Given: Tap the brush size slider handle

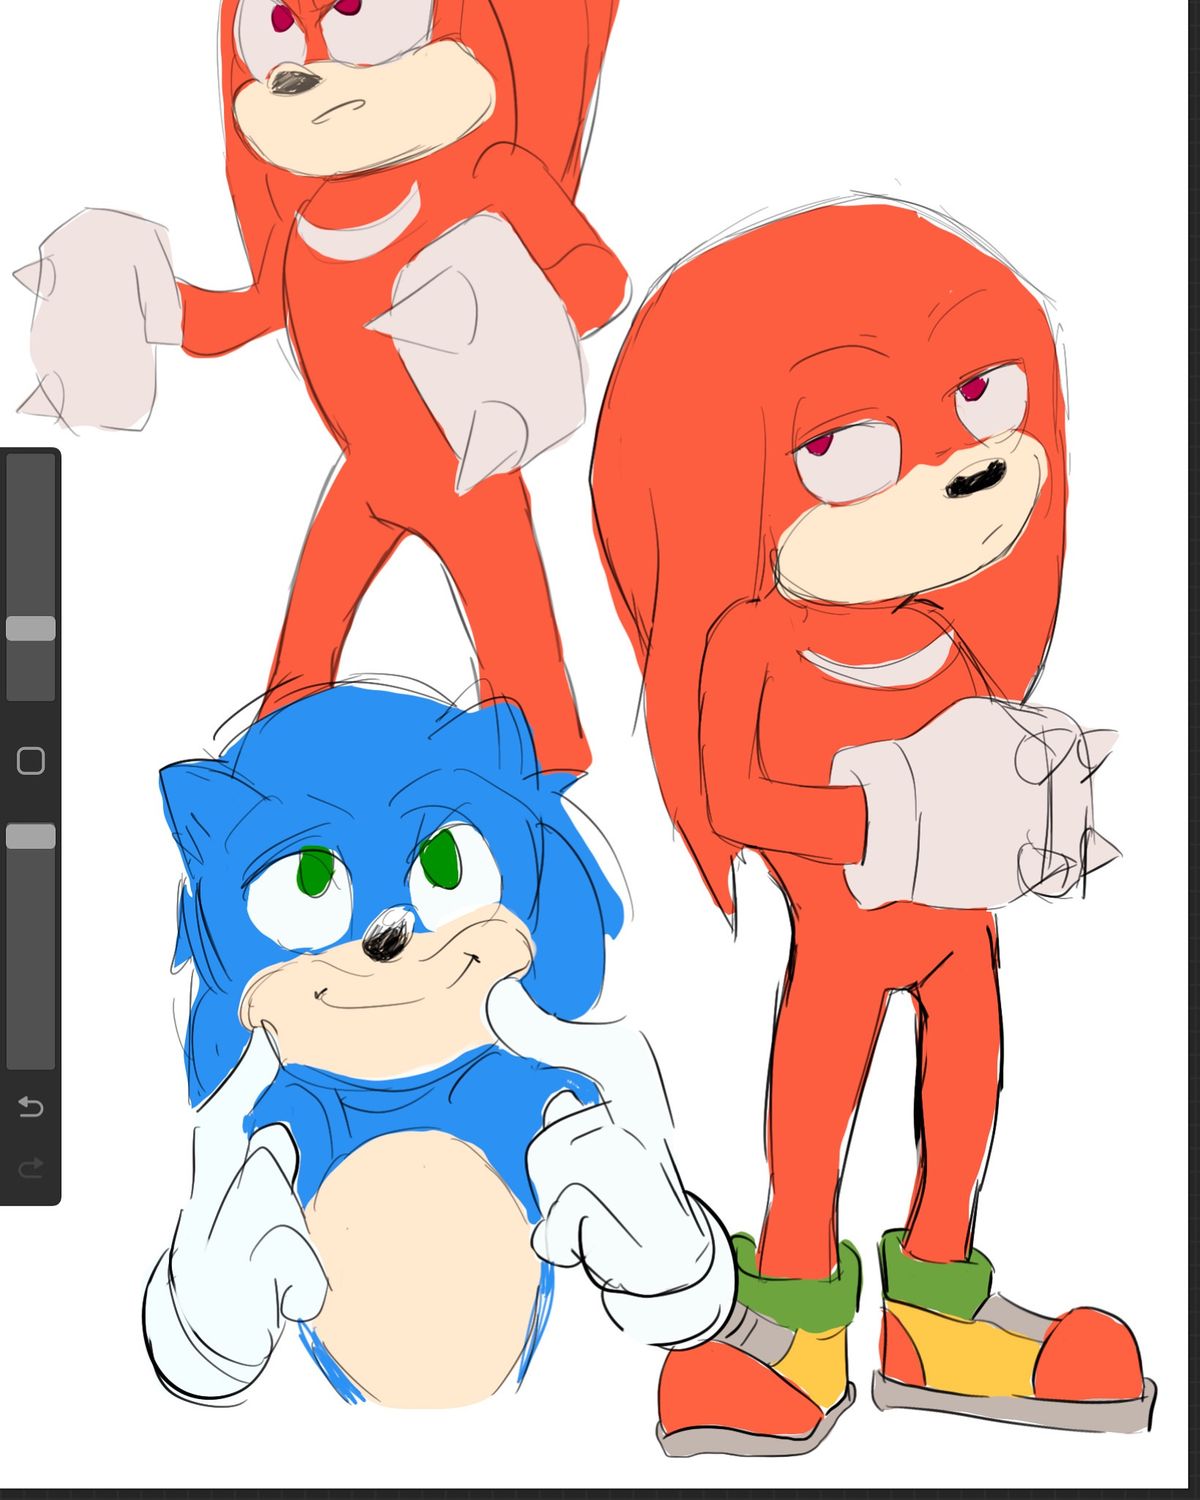Looking at the screenshot, I should (31, 628).
